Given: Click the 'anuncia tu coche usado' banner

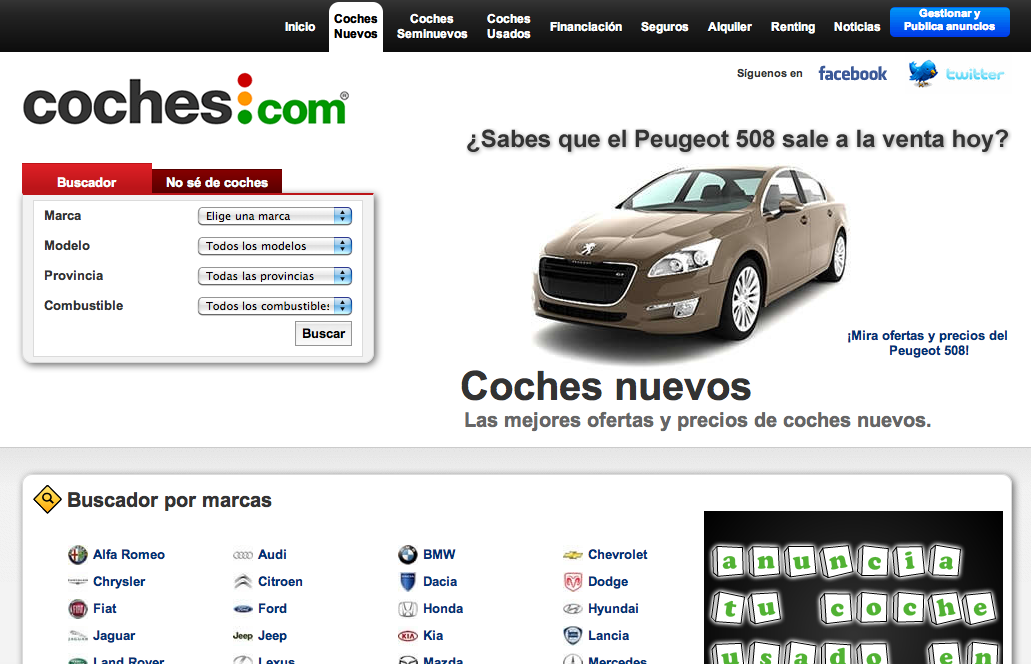Looking at the screenshot, I should coord(853,588).
